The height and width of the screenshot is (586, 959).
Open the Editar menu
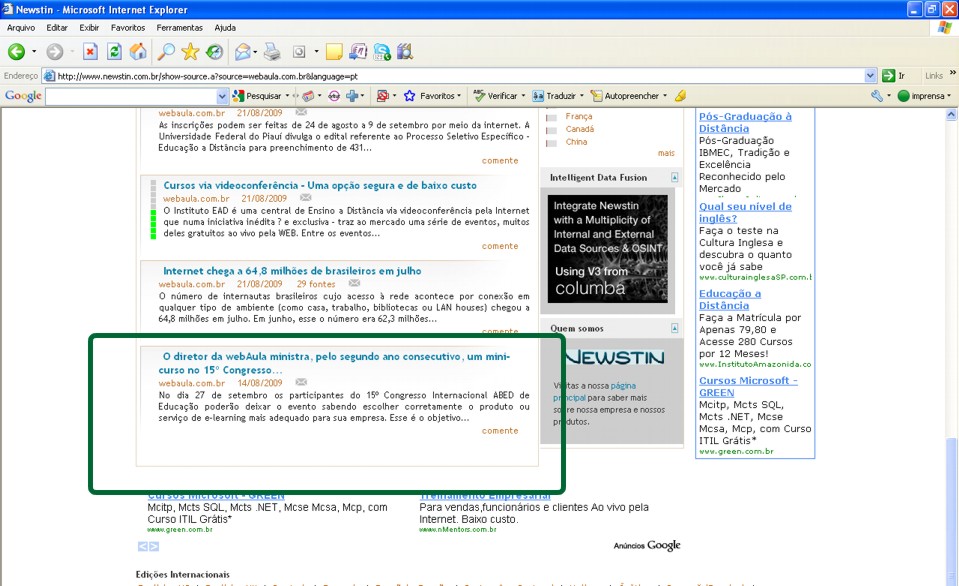pyautogui.click(x=57, y=28)
